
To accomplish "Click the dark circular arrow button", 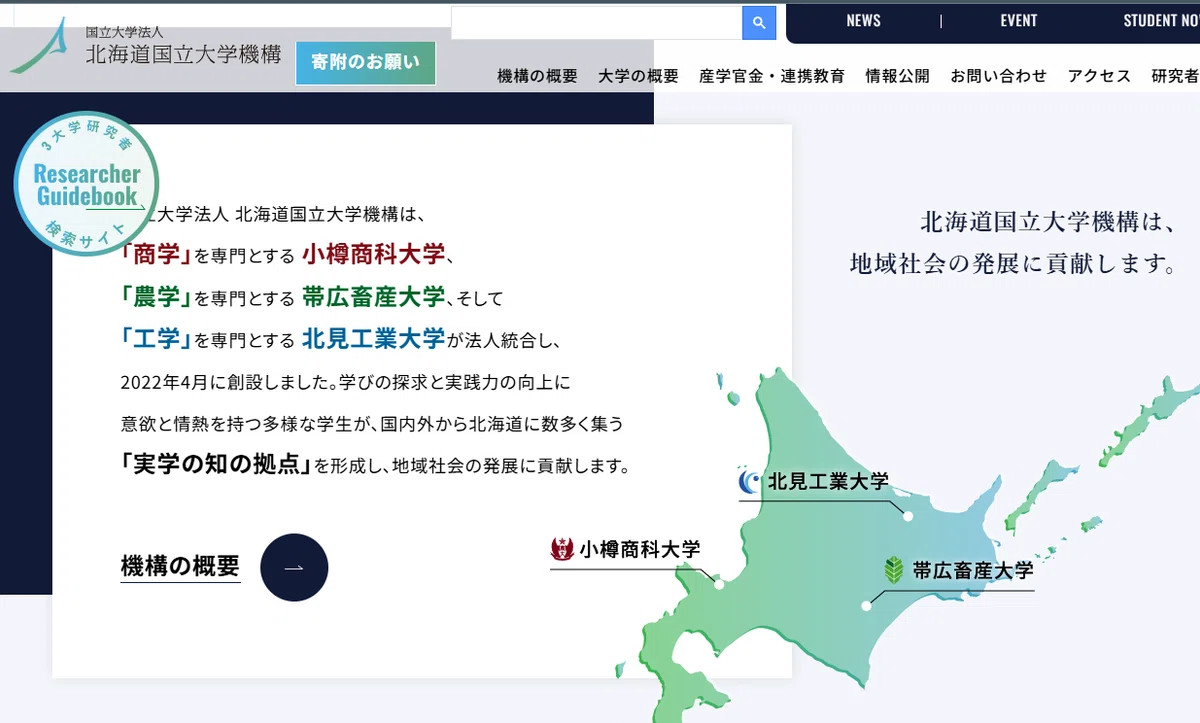I will (x=294, y=568).
